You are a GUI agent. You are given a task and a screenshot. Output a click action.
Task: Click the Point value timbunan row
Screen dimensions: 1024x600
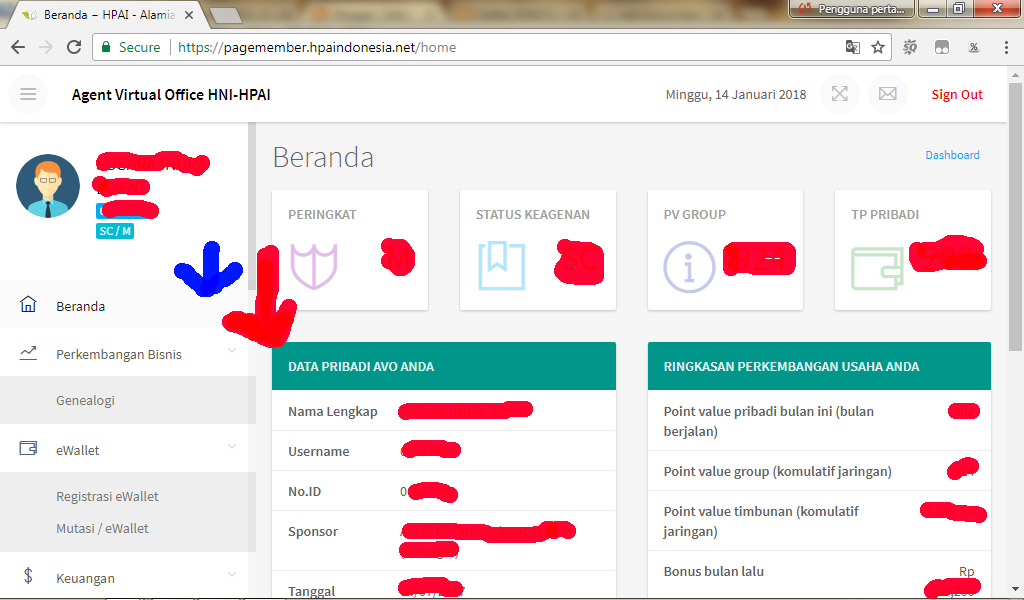point(819,521)
